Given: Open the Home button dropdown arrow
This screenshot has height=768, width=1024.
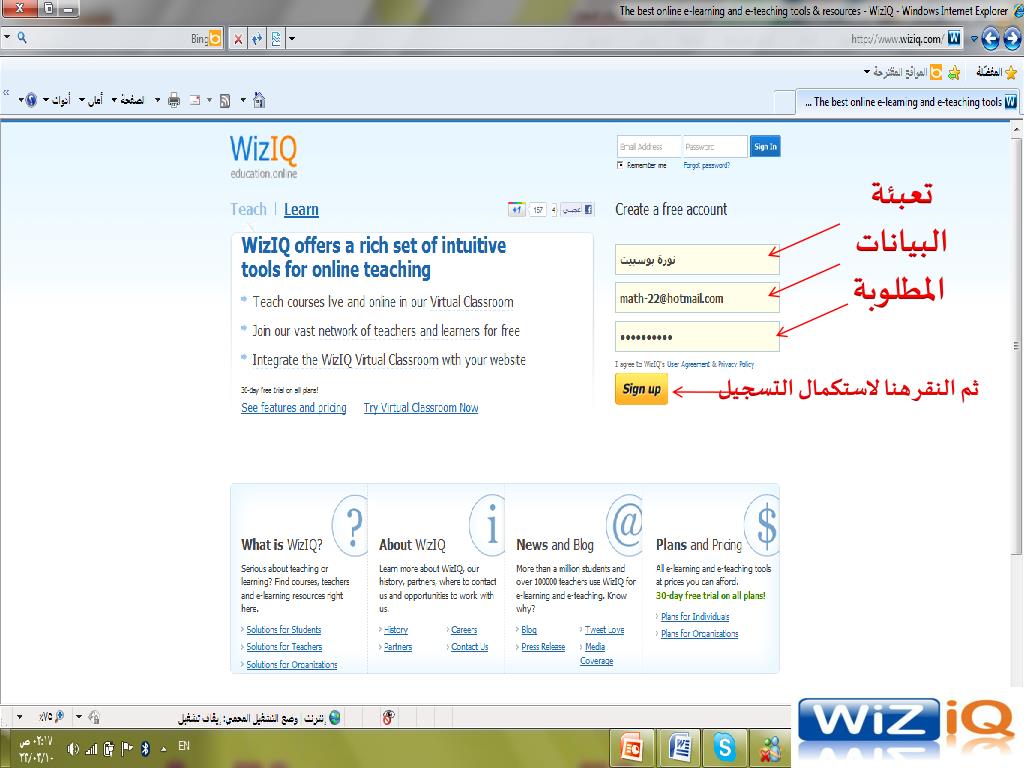Looking at the screenshot, I should [243, 100].
